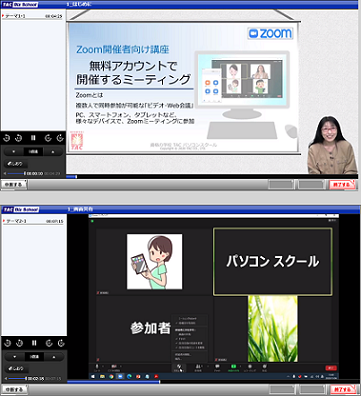The height and width of the screenshot is (396, 361).
Task: Open video options caret beside camera
Action: pos(121,366)
